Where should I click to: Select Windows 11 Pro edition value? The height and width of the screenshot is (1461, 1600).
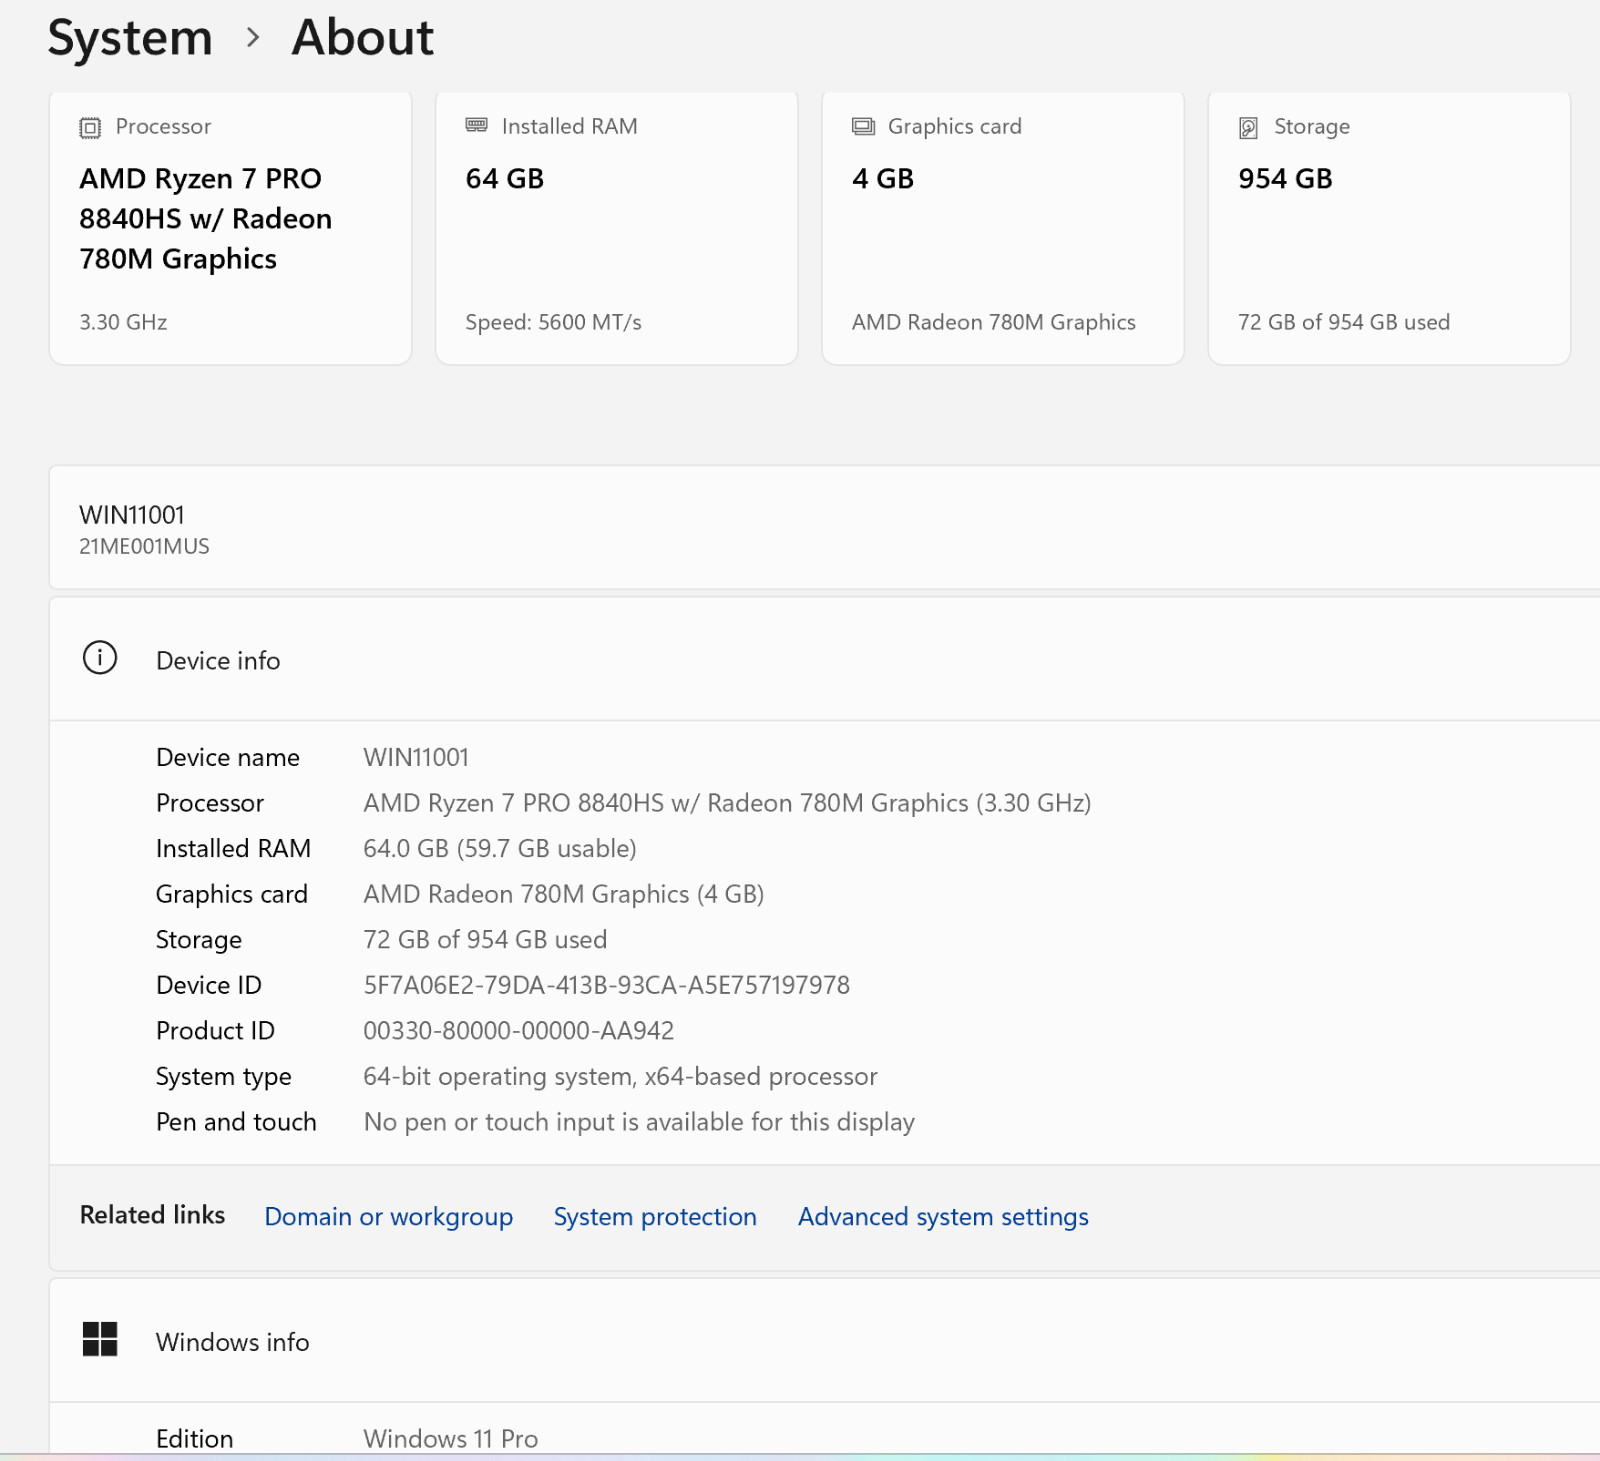click(x=450, y=1438)
